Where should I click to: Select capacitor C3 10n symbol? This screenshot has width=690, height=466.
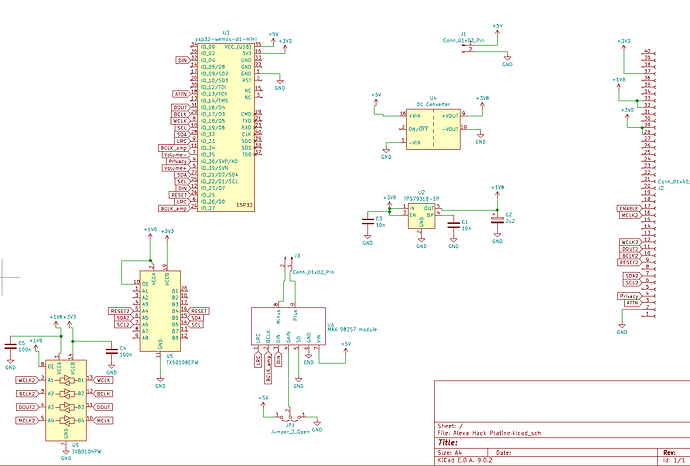click(x=368, y=222)
